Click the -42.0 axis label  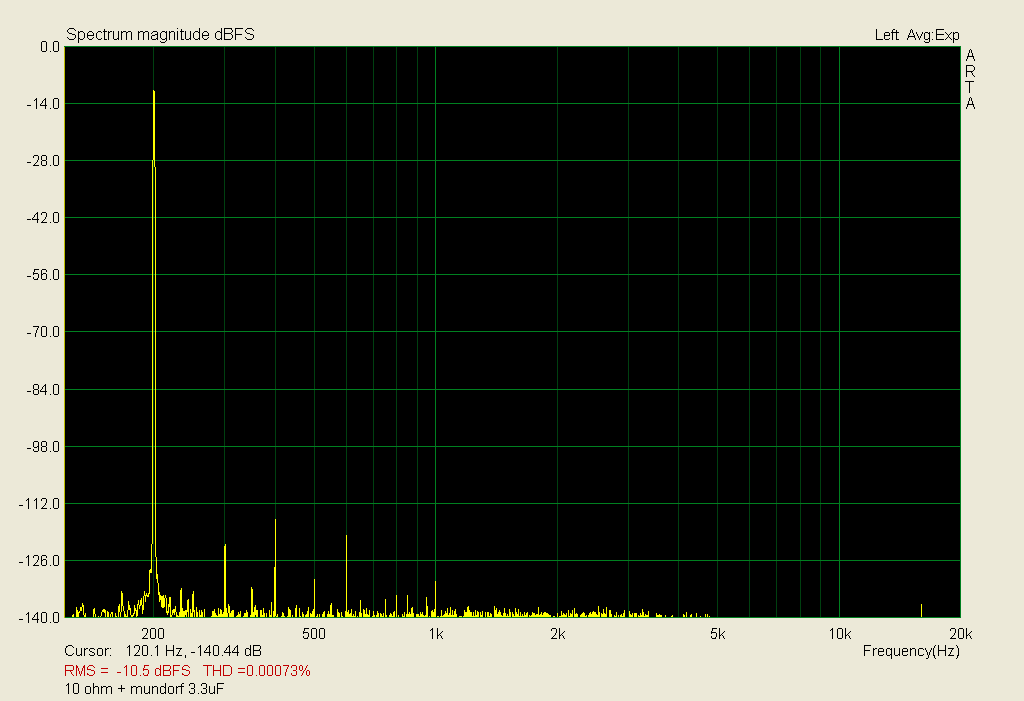[42, 218]
